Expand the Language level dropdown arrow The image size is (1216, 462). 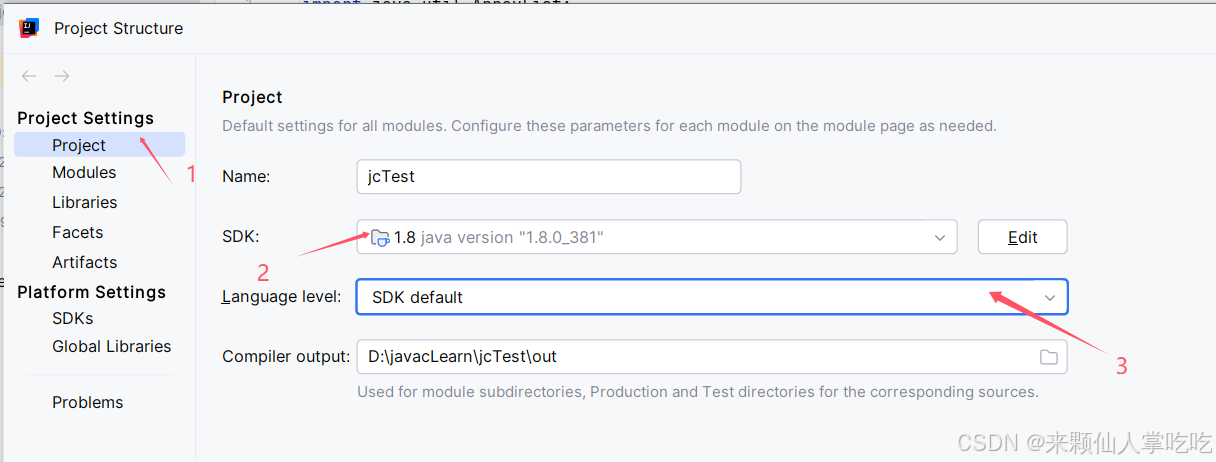tap(1050, 297)
